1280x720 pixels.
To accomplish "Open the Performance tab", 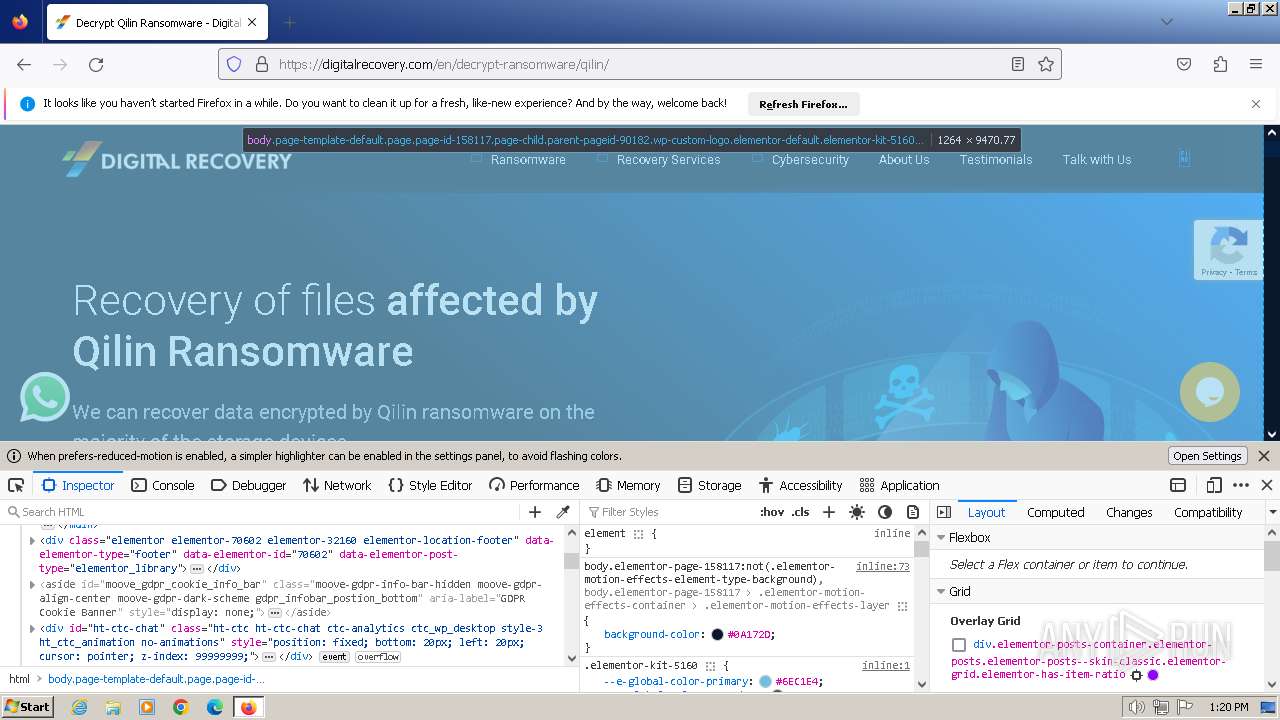I will coord(534,485).
